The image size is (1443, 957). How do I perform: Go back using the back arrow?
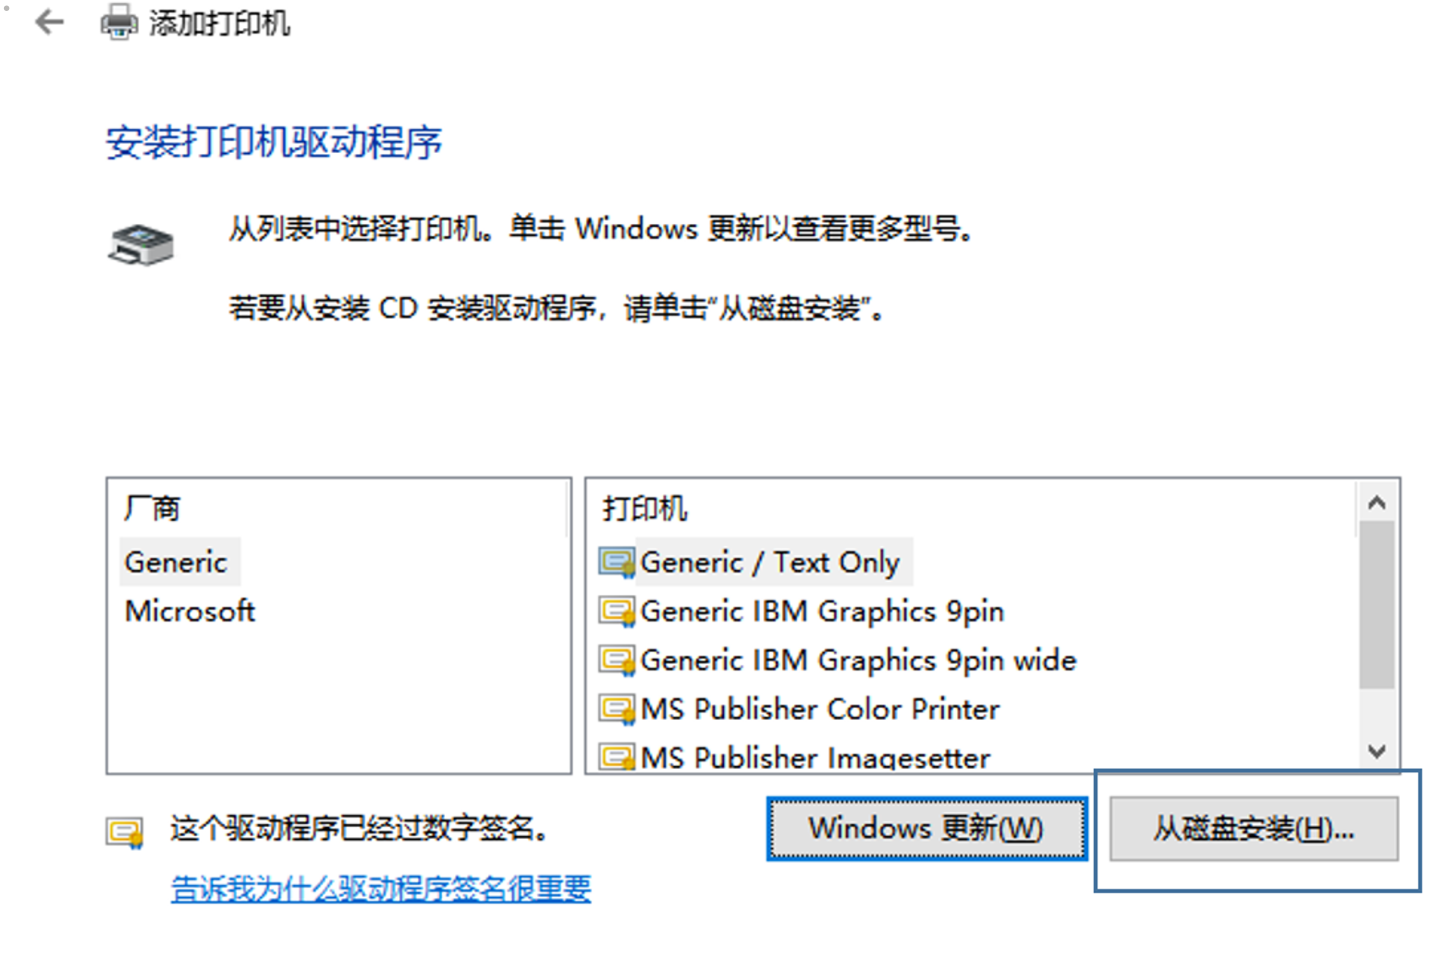48,22
